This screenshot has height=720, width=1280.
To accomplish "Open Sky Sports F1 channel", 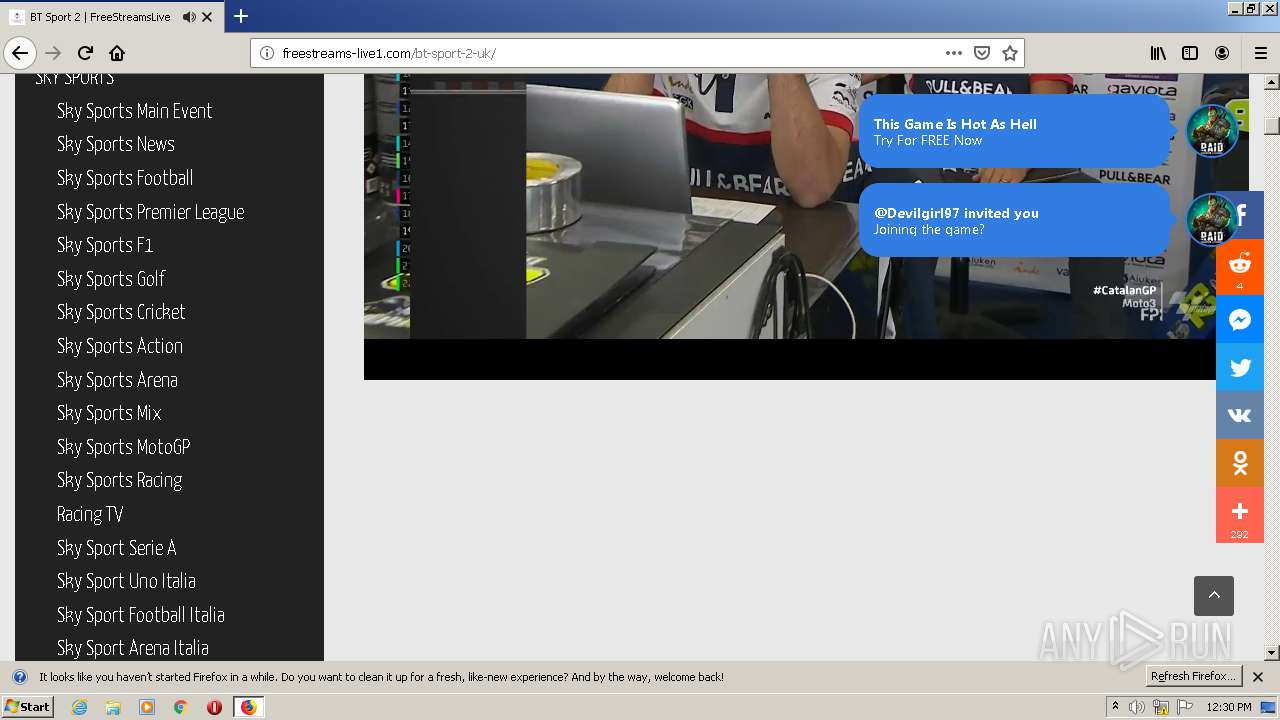I will (105, 245).
